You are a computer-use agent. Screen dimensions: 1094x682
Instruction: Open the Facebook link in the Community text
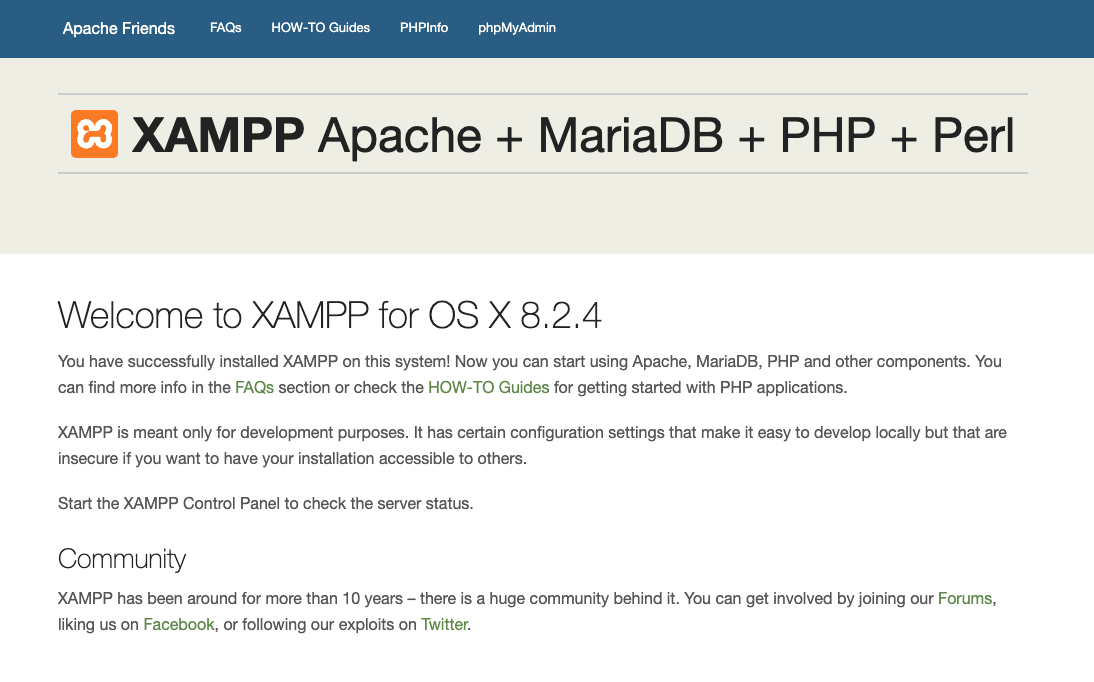(x=179, y=624)
